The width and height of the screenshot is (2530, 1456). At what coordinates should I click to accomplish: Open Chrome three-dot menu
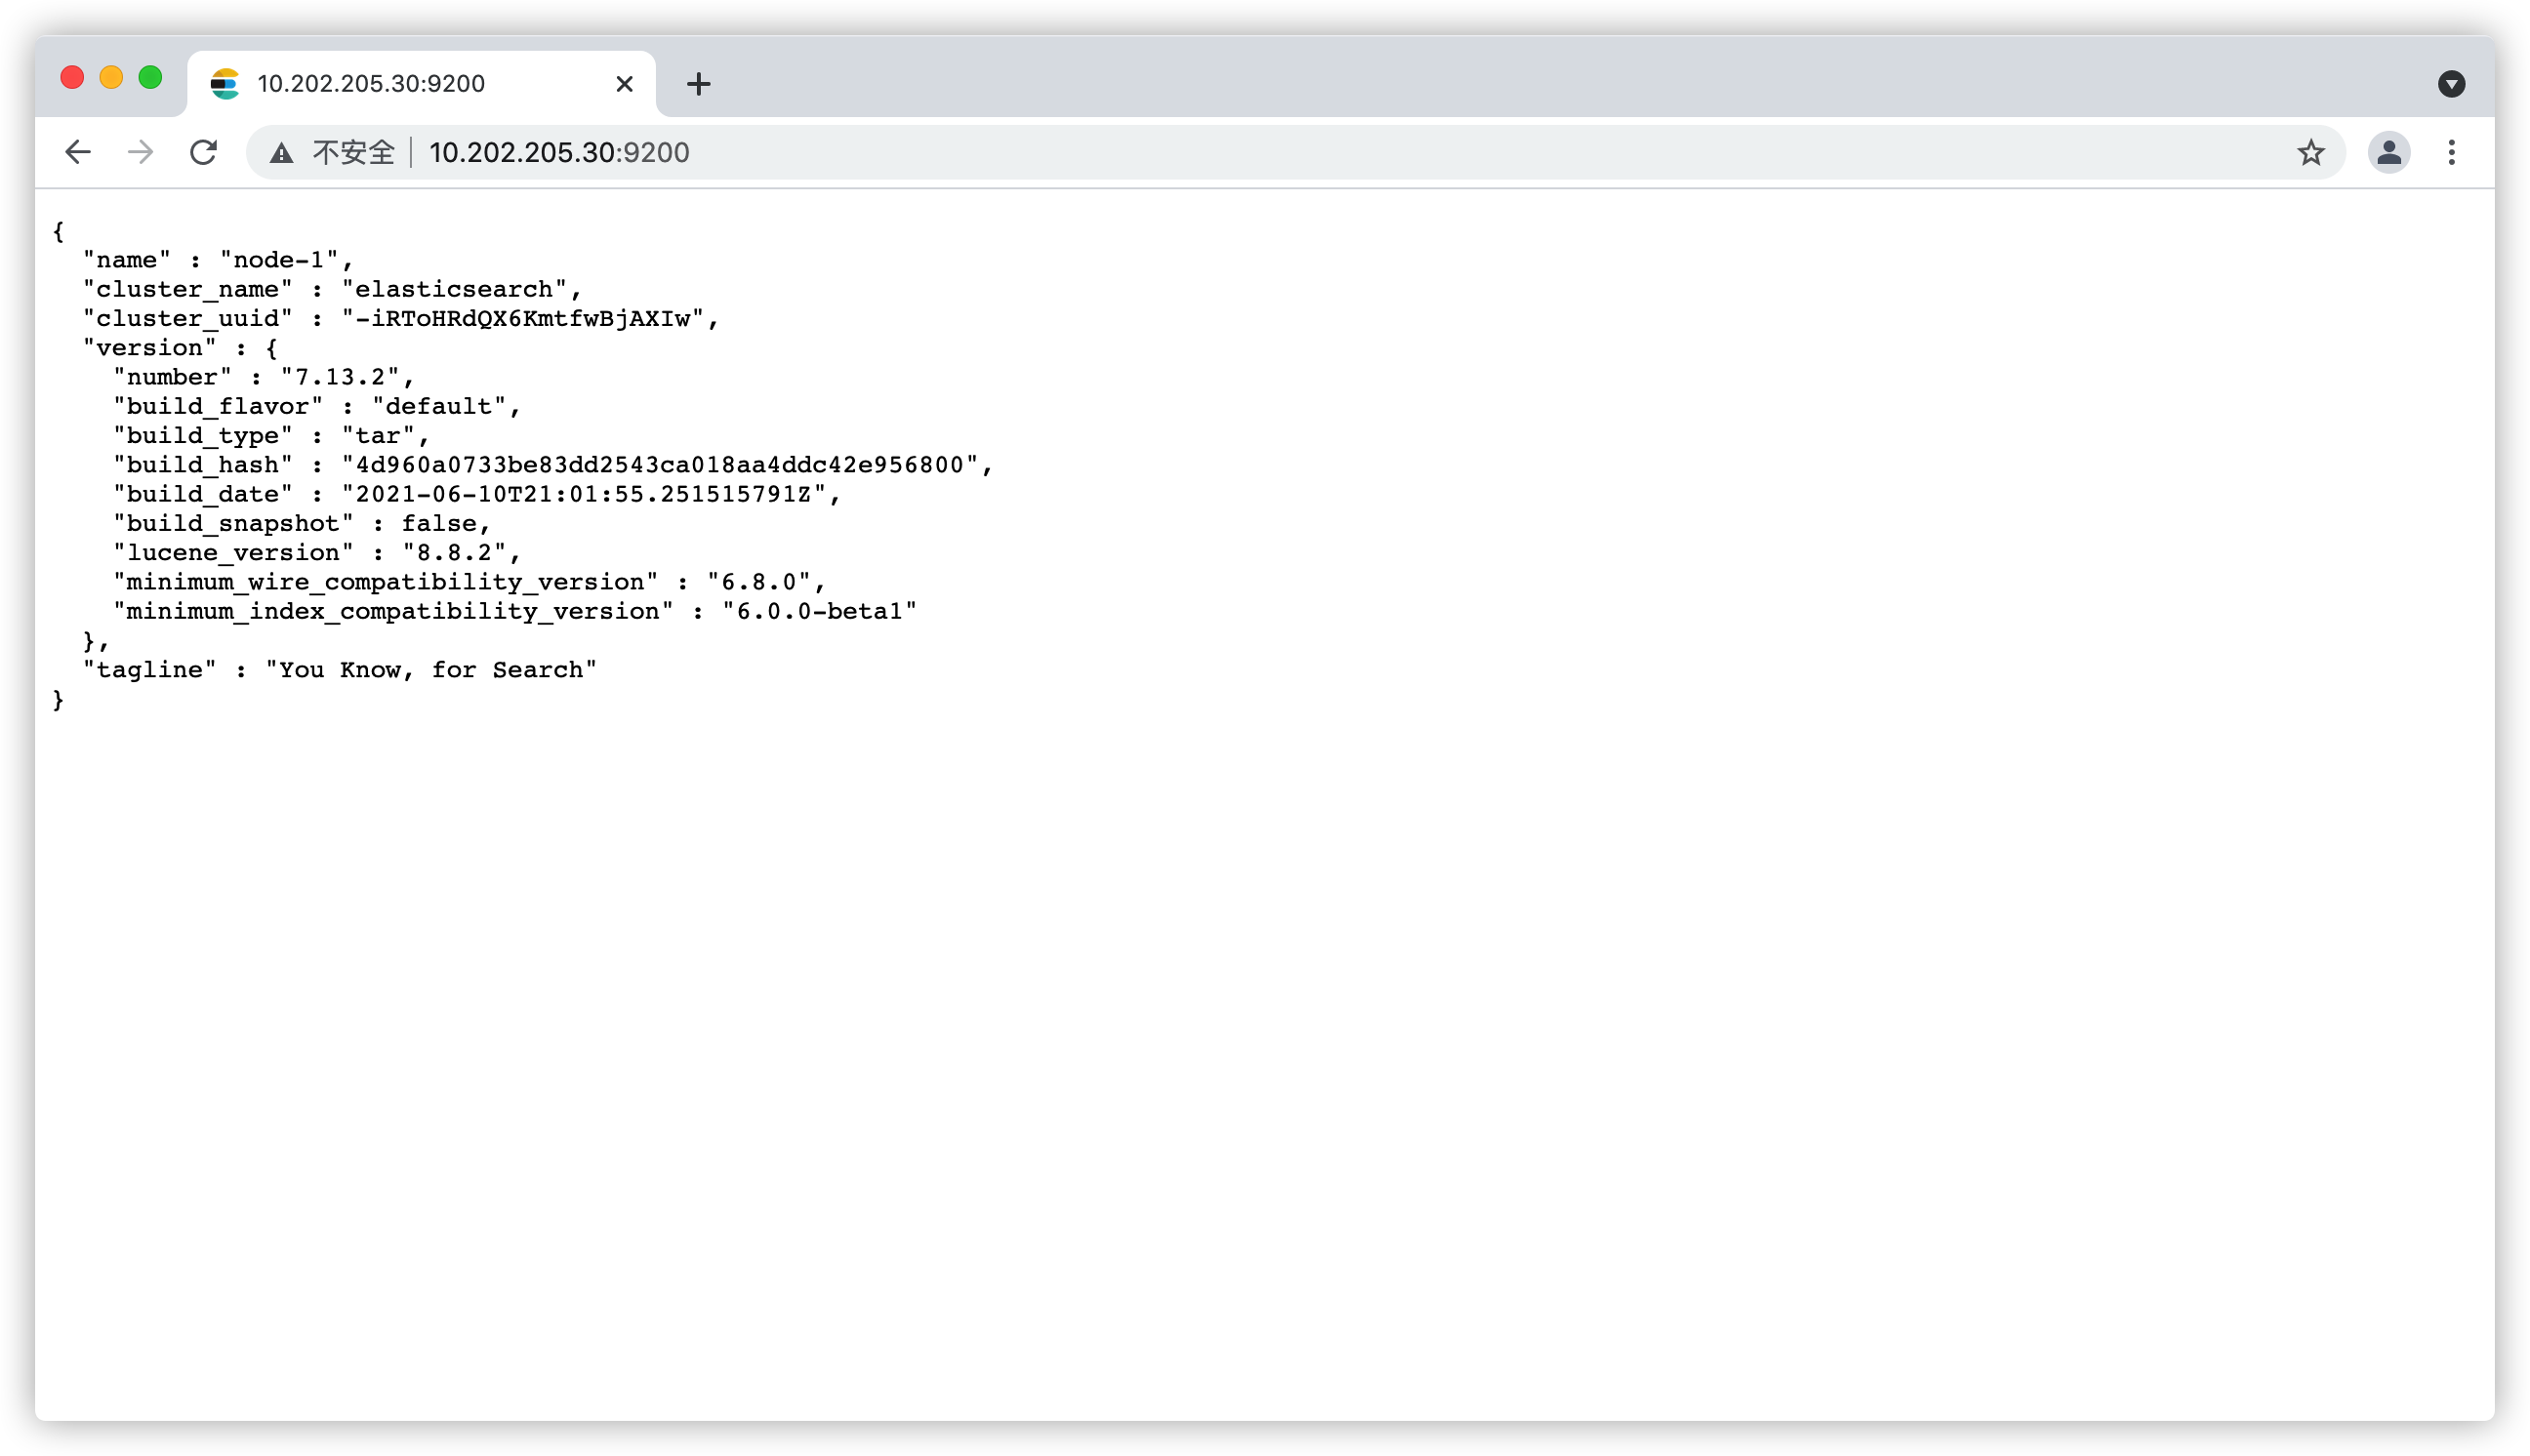[x=2450, y=153]
